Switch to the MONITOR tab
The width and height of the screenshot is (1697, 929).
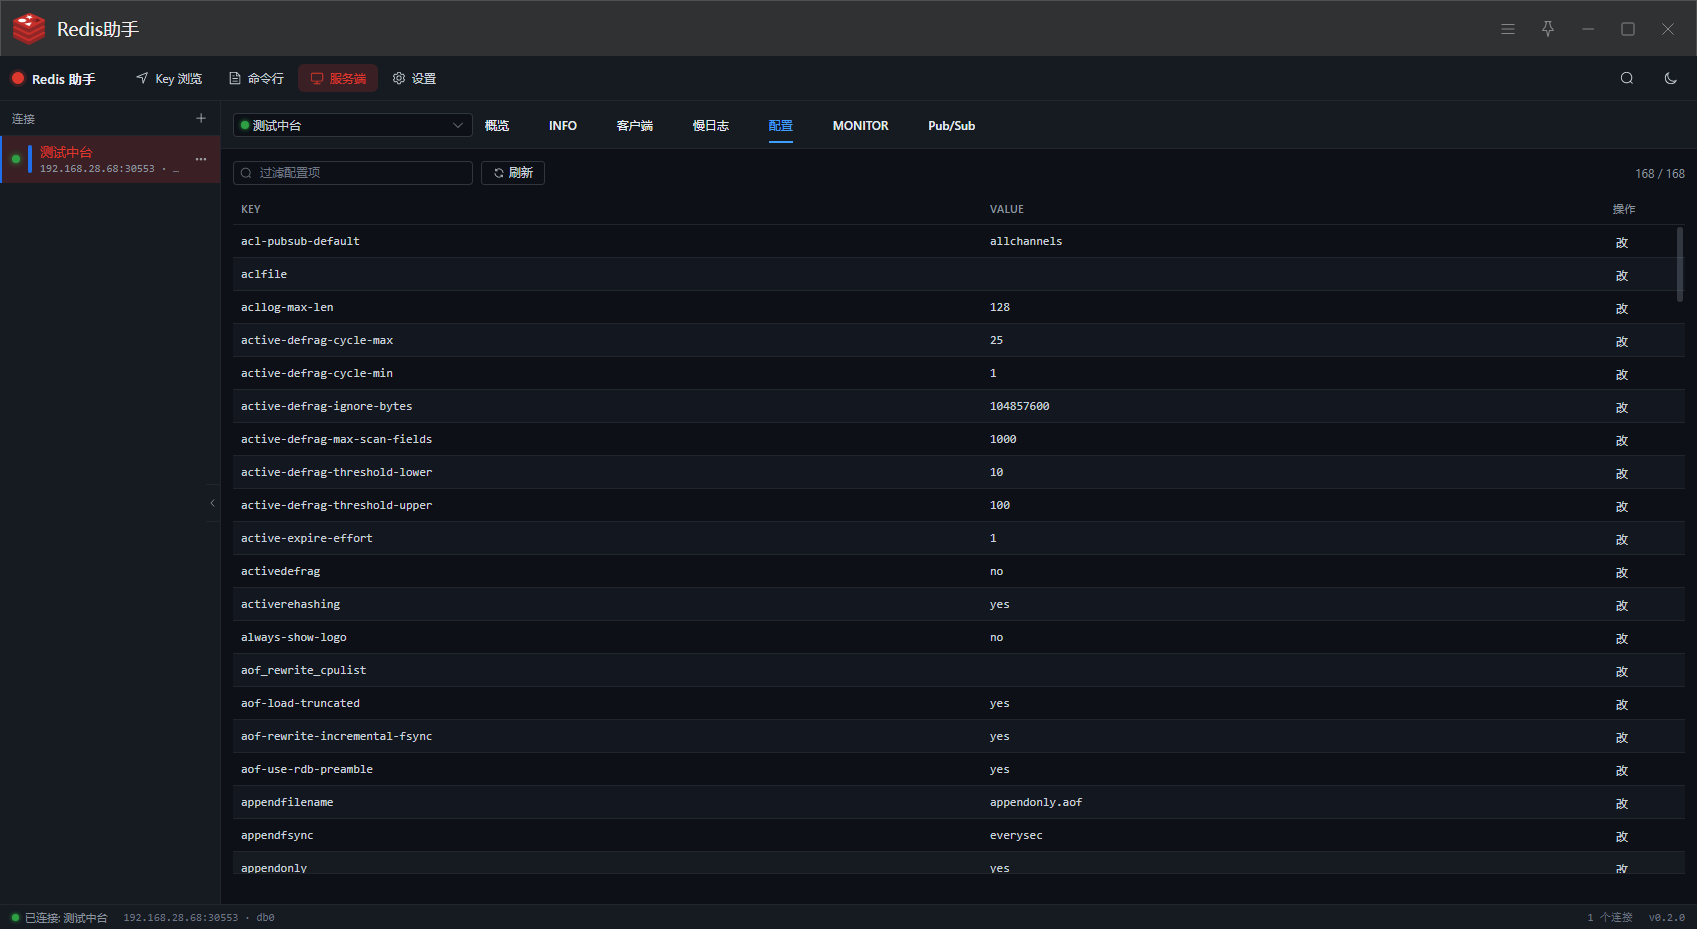pos(861,126)
